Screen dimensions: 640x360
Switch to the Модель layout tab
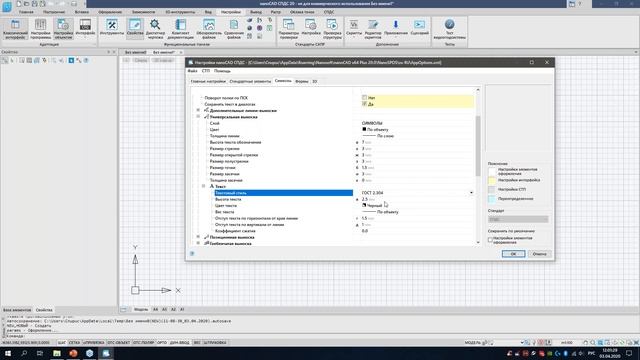[141, 309]
